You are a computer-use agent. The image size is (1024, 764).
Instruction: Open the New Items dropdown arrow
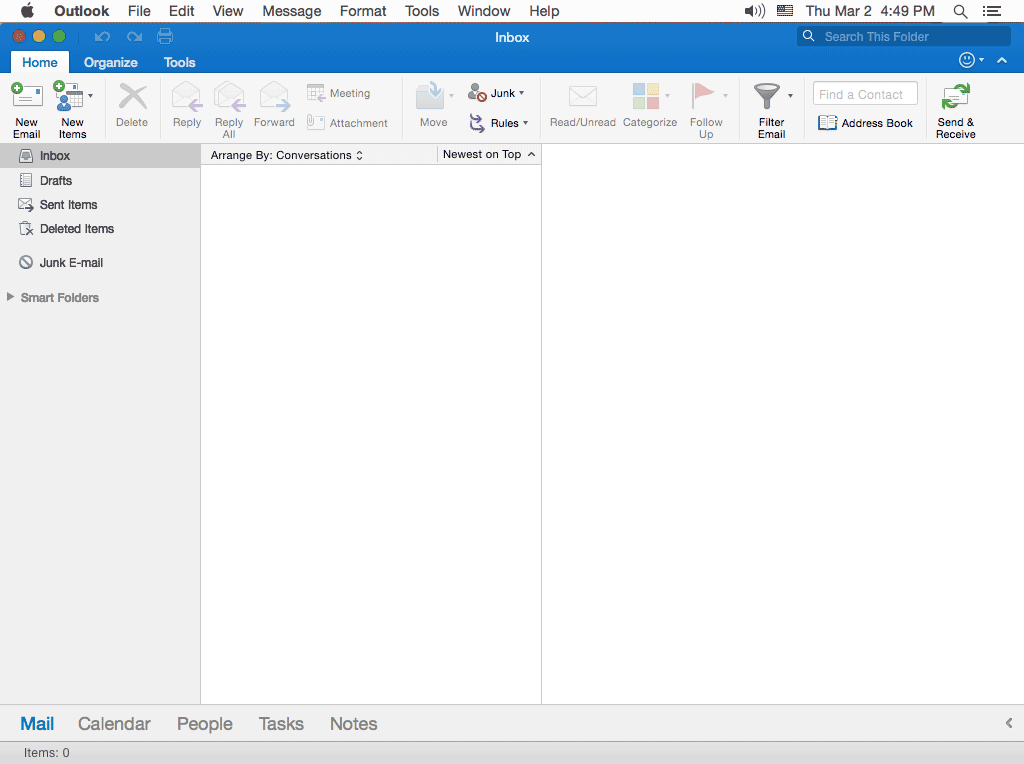click(x=91, y=96)
